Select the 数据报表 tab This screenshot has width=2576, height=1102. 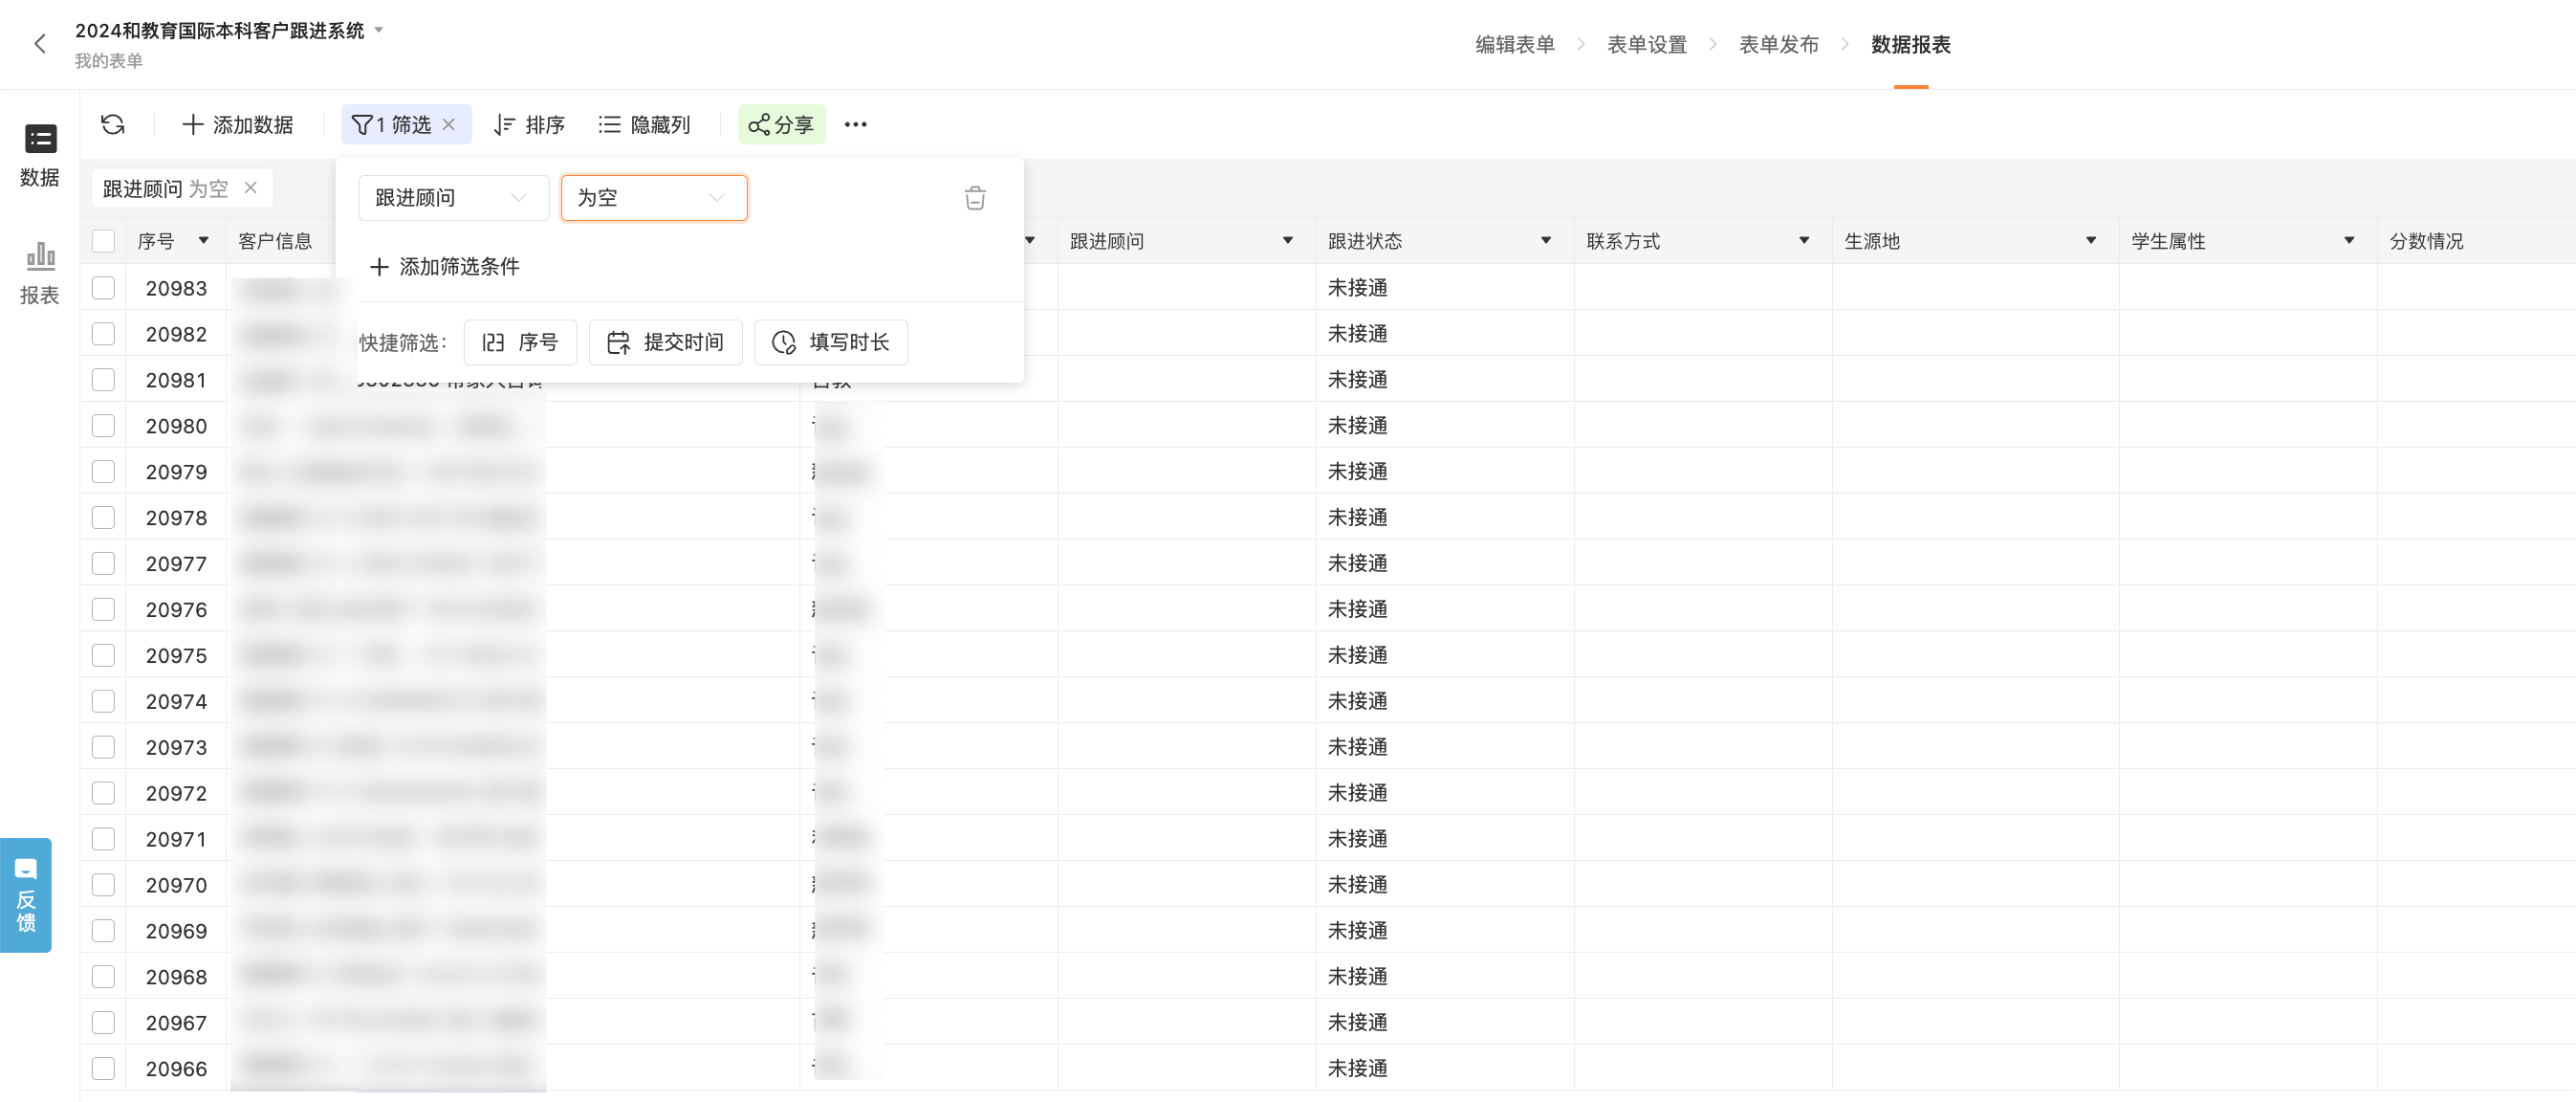pyautogui.click(x=1911, y=44)
